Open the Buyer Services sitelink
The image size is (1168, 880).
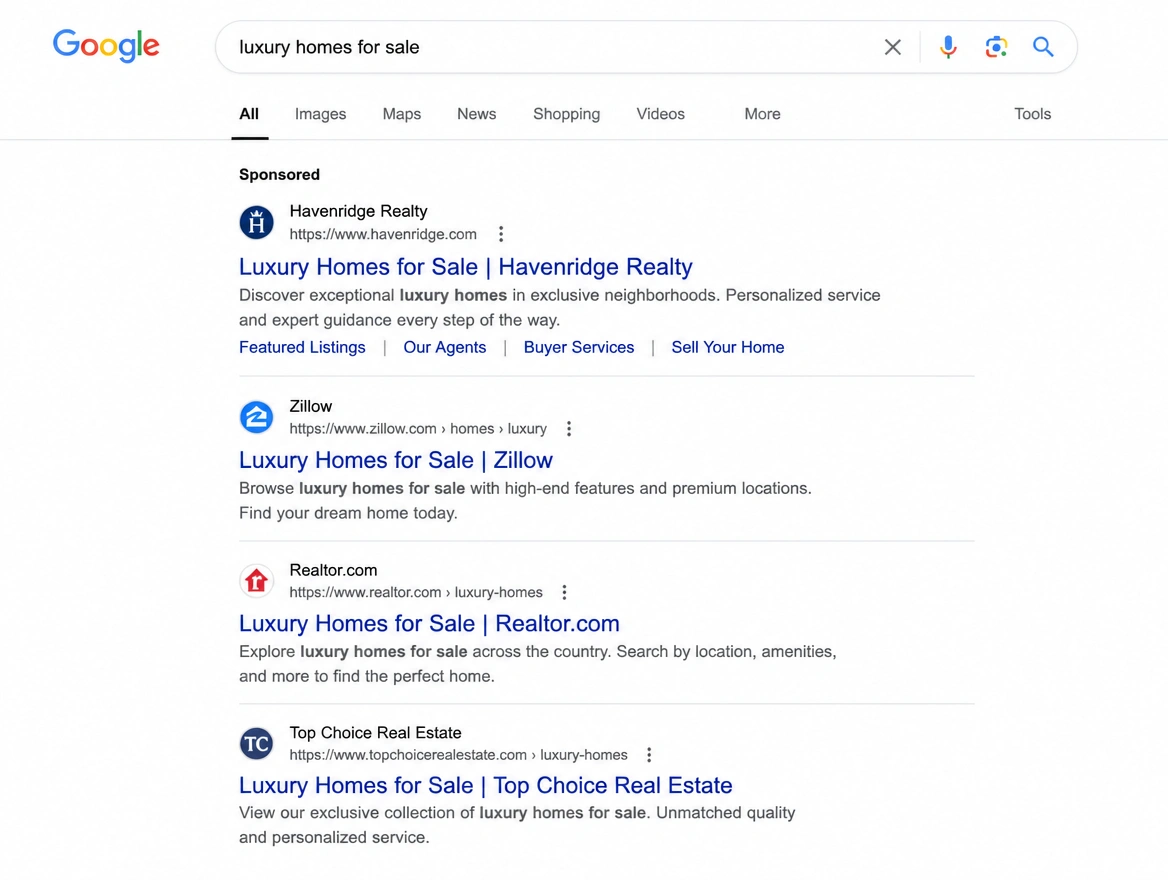579,347
